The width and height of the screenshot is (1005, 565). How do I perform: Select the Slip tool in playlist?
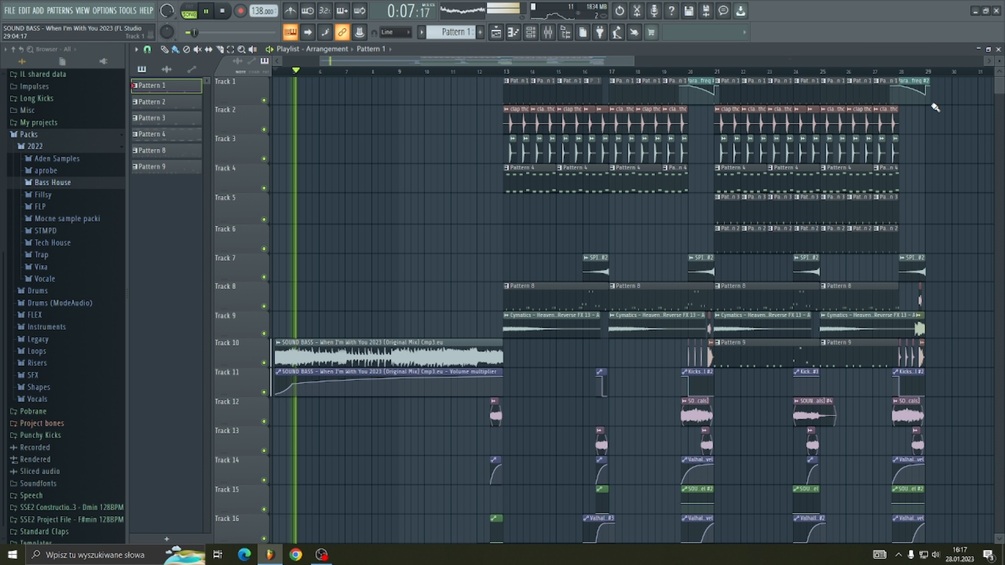click(208, 49)
